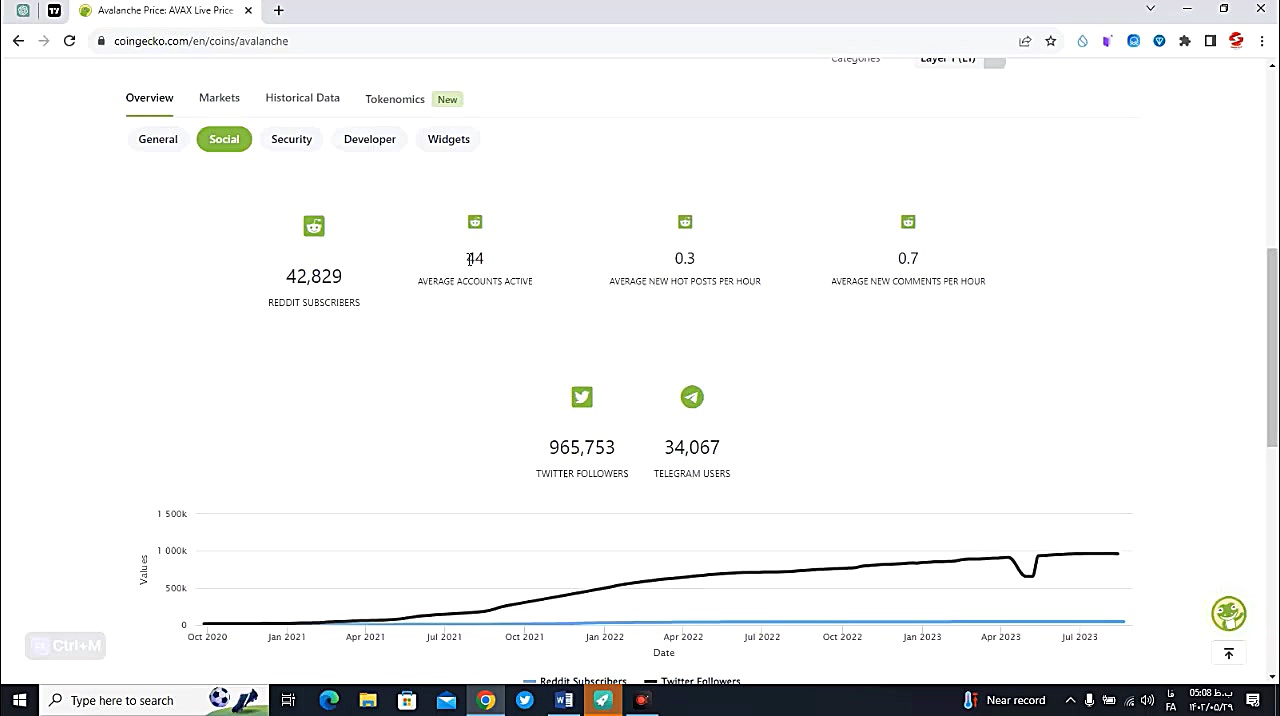
Task: Select the General section pill
Action: tap(158, 139)
